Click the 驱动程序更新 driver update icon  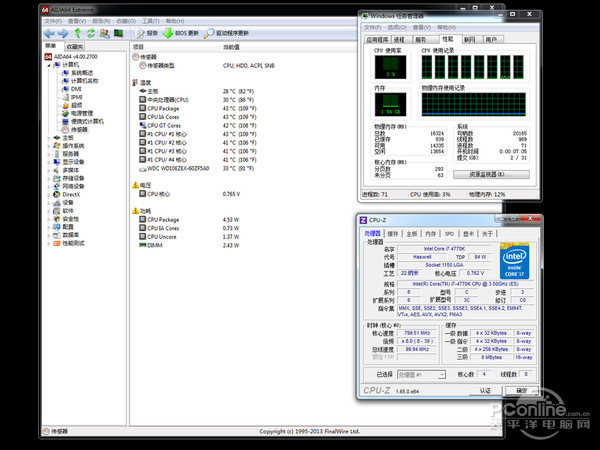point(209,33)
